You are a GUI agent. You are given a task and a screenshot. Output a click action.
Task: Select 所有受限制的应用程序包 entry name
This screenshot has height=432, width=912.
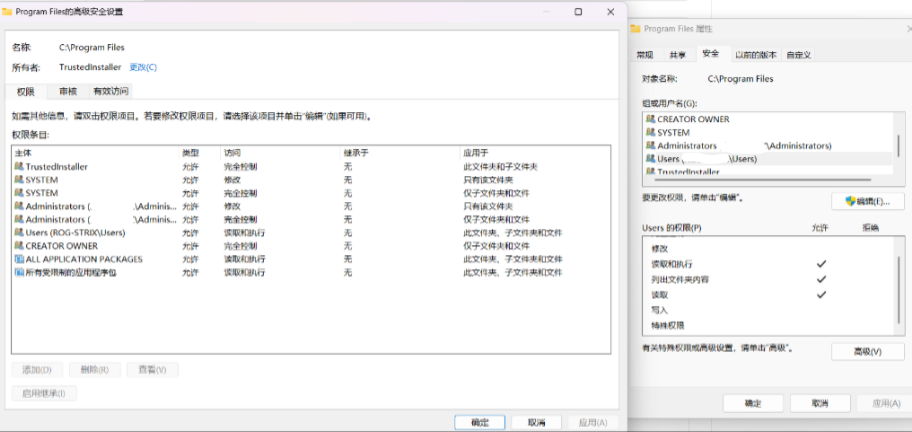[72, 272]
